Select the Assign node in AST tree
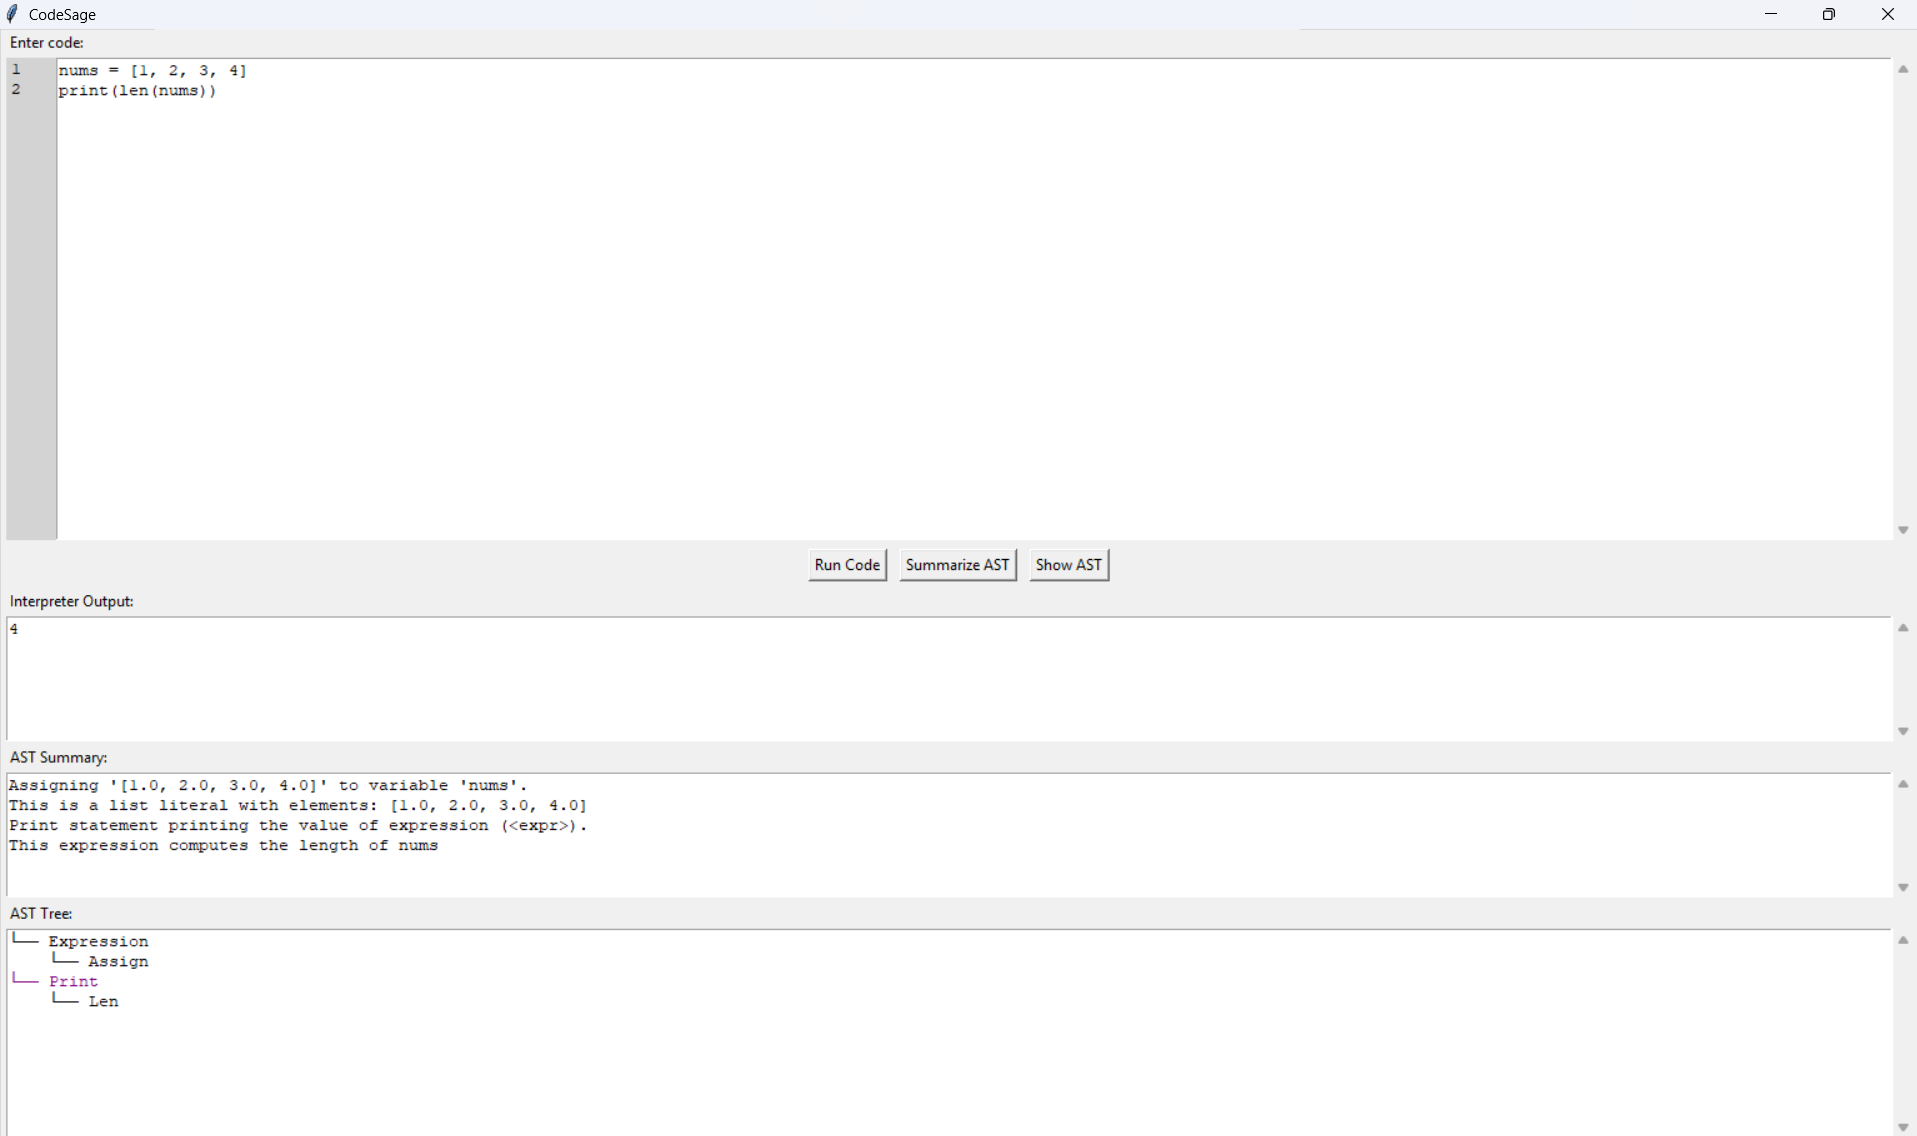Image resolution: width=1917 pixels, height=1136 pixels. tap(118, 962)
